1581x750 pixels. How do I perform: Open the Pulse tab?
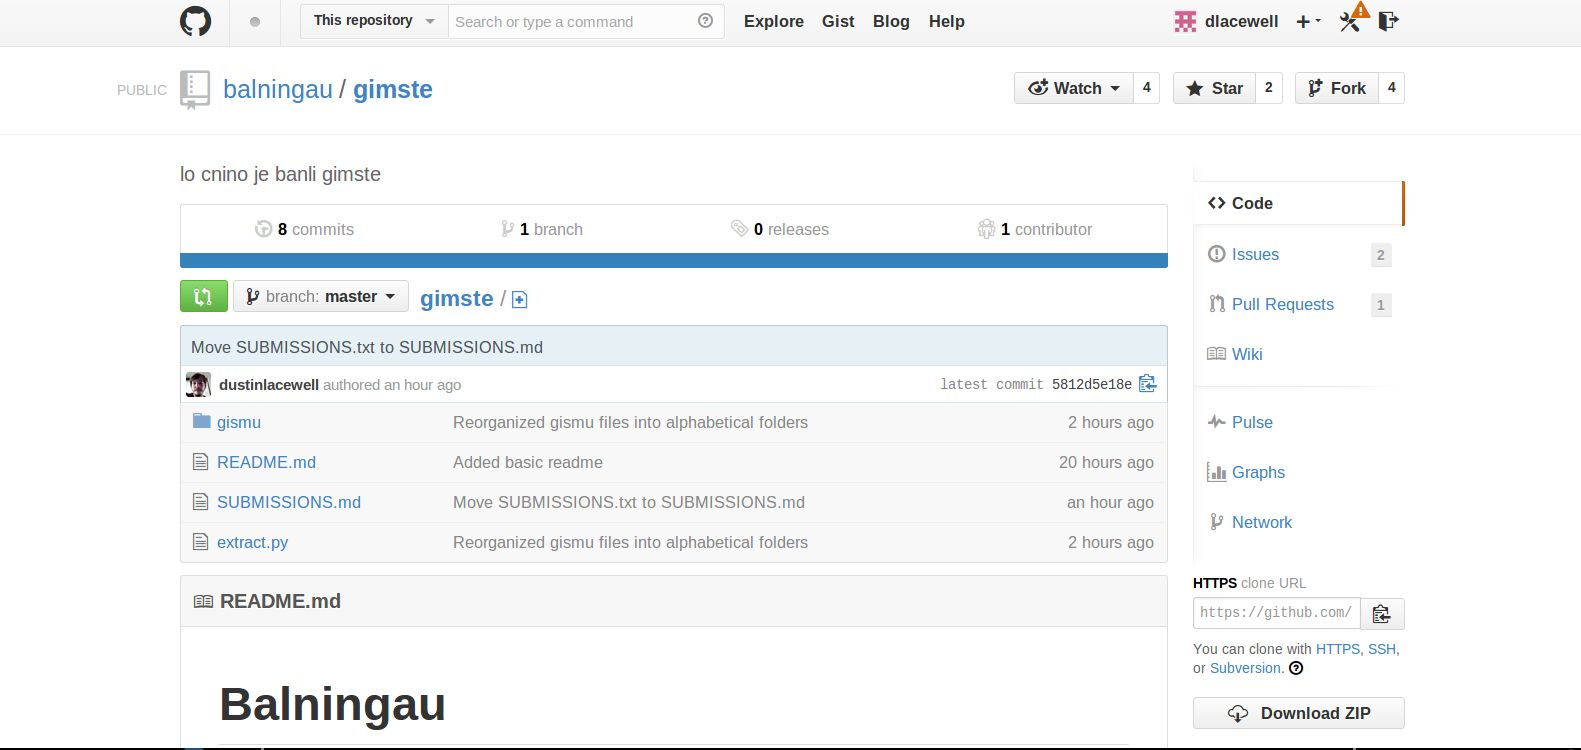(1252, 422)
